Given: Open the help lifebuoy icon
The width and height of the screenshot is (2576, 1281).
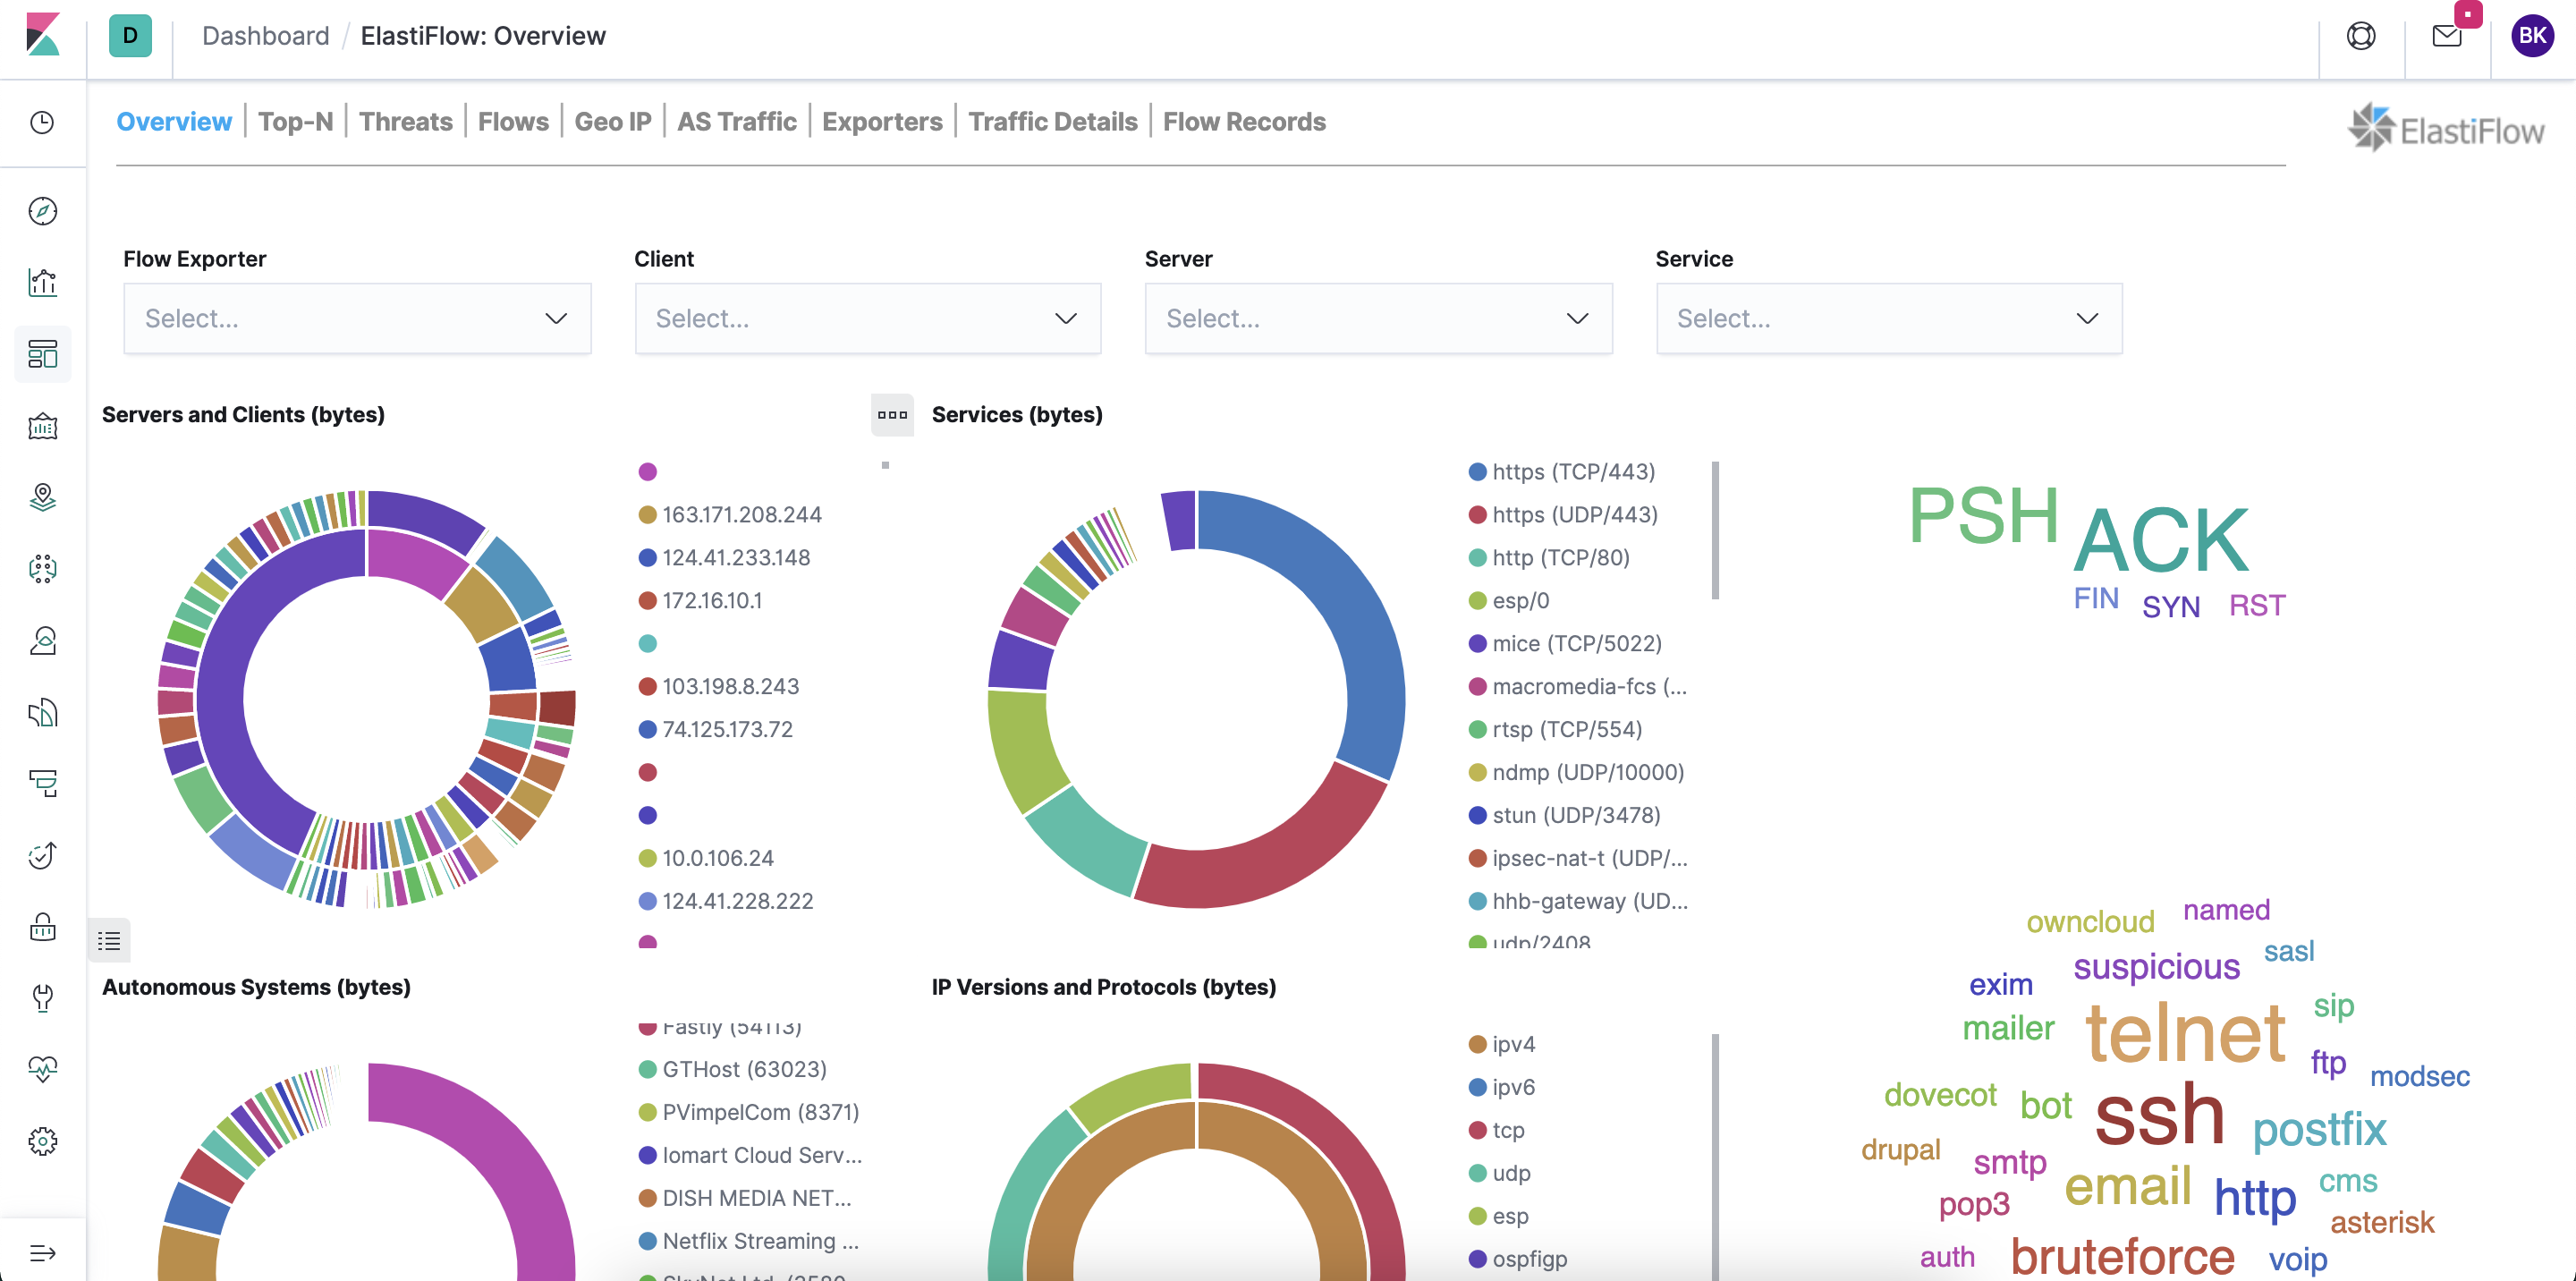Looking at the screenshot, I should (2361, 36).
